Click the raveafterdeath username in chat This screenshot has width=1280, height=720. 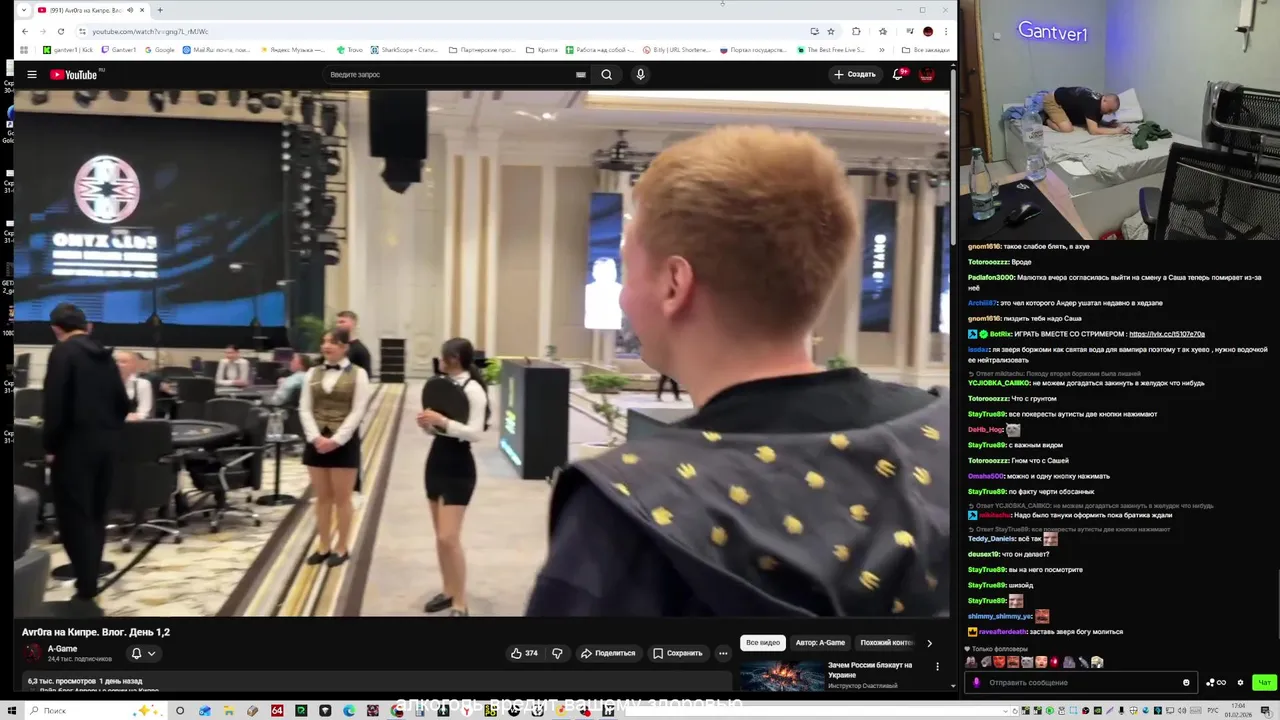(1001, 632)
